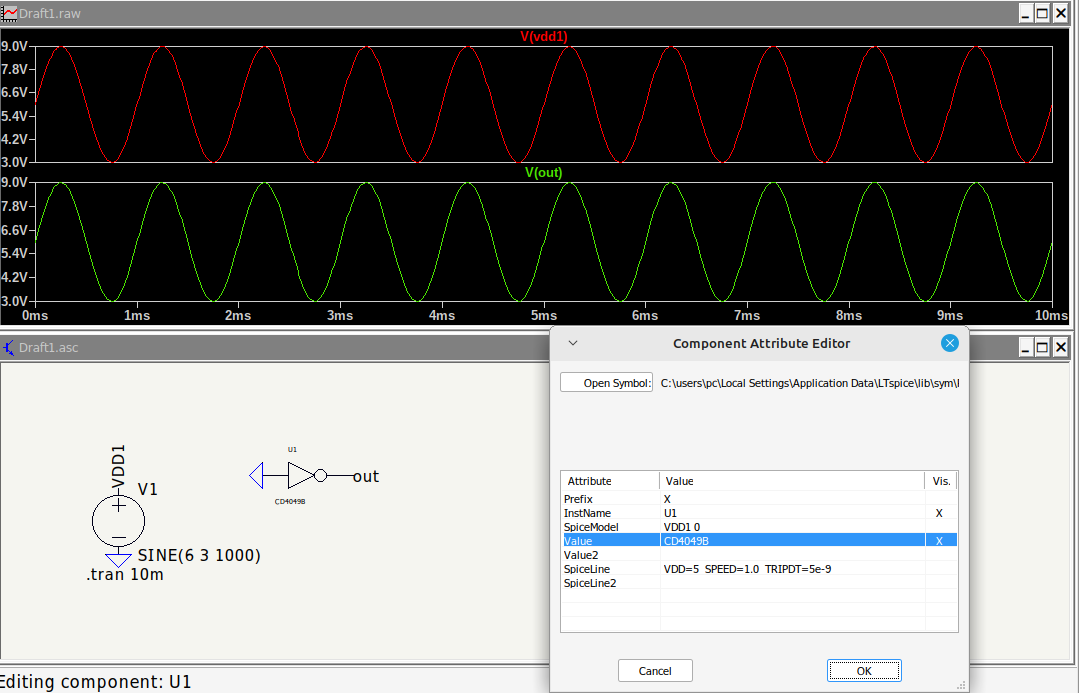Viewport: 1079px width, 693px height.
Task: Click the blue input port triangle
Action: (x=256, y=475)
